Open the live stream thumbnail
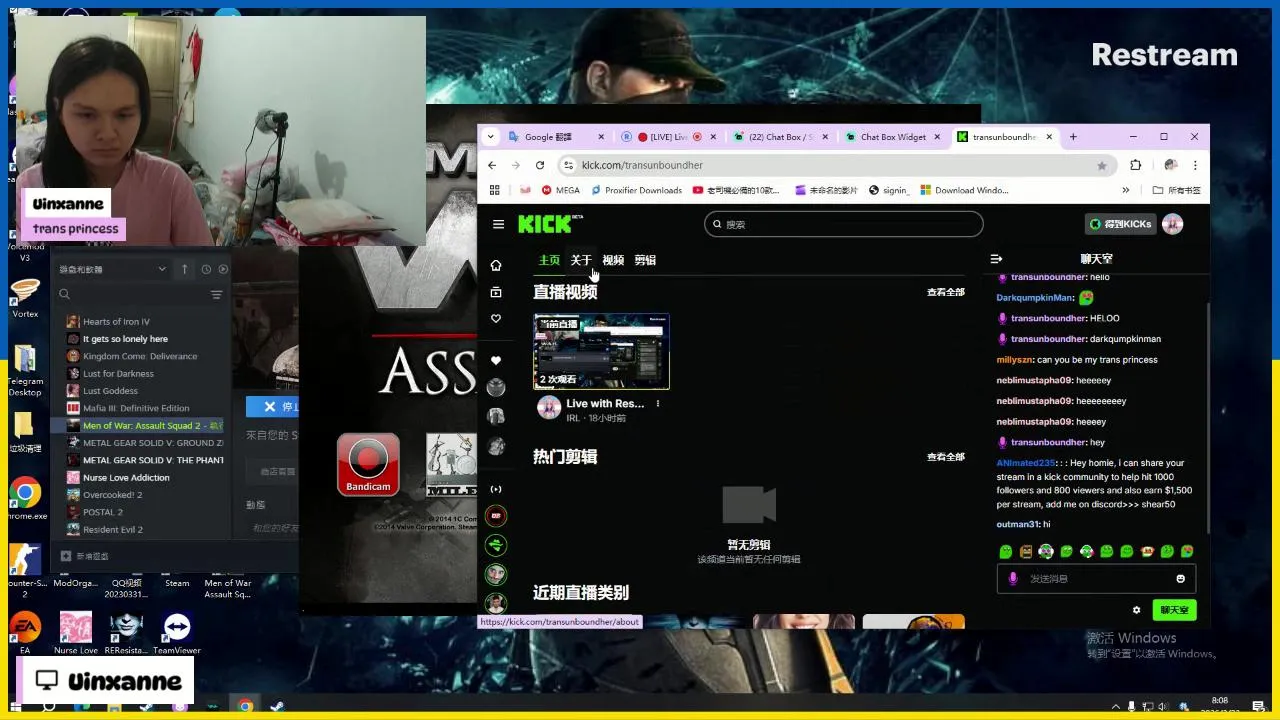 click(601, 351)
